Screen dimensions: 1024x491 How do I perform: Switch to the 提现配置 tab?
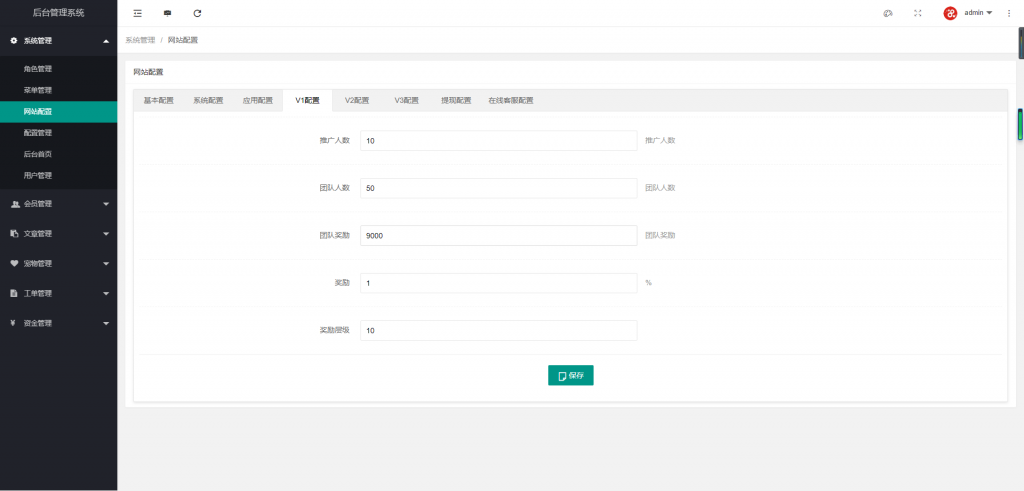(456, 101)
